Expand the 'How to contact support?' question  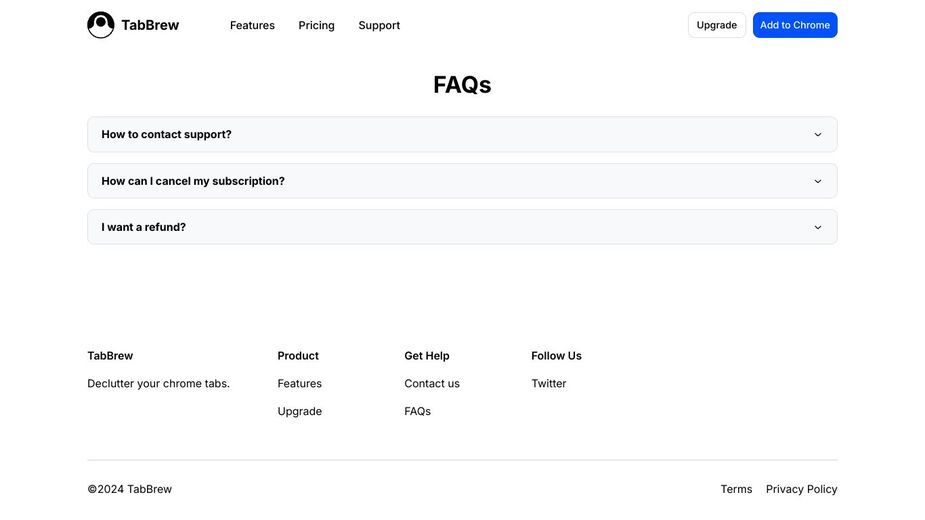(462, 135)
